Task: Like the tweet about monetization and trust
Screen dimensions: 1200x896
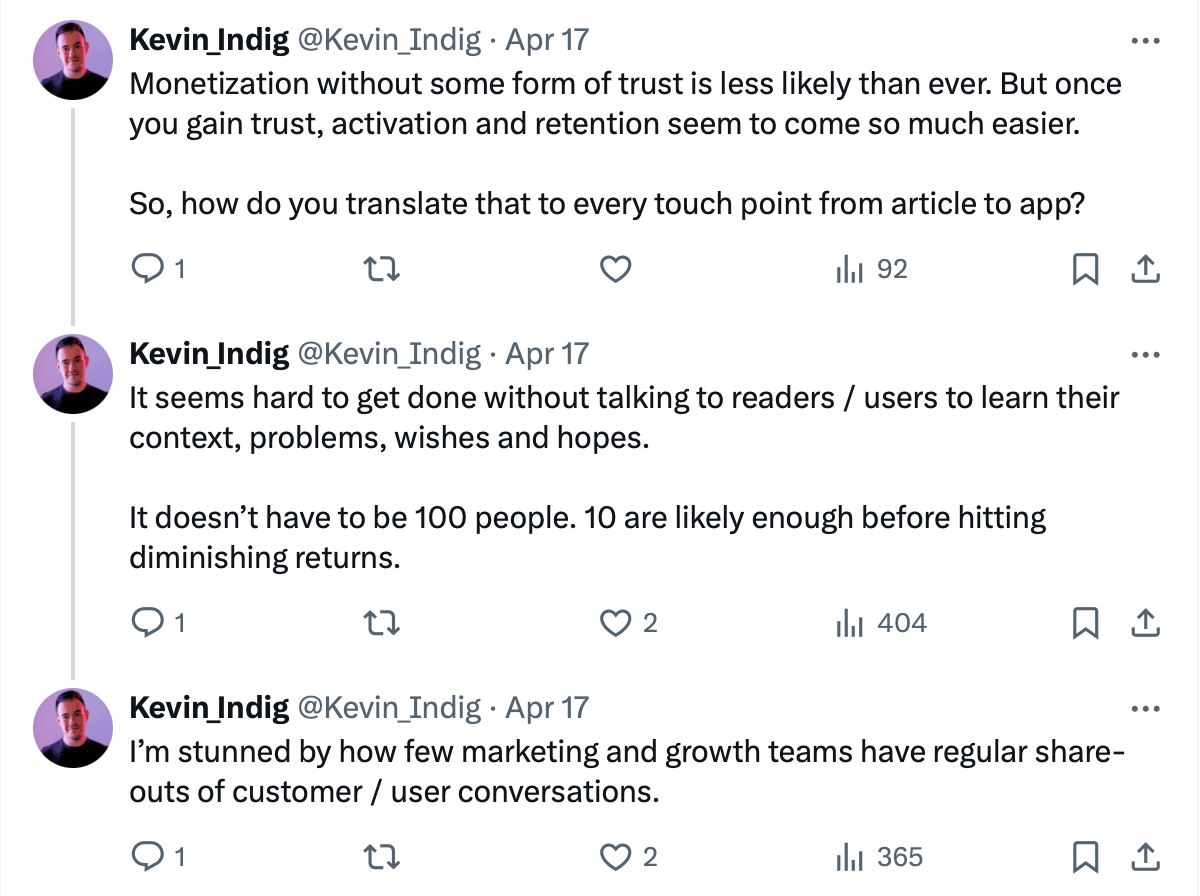Action: [615, 269]
